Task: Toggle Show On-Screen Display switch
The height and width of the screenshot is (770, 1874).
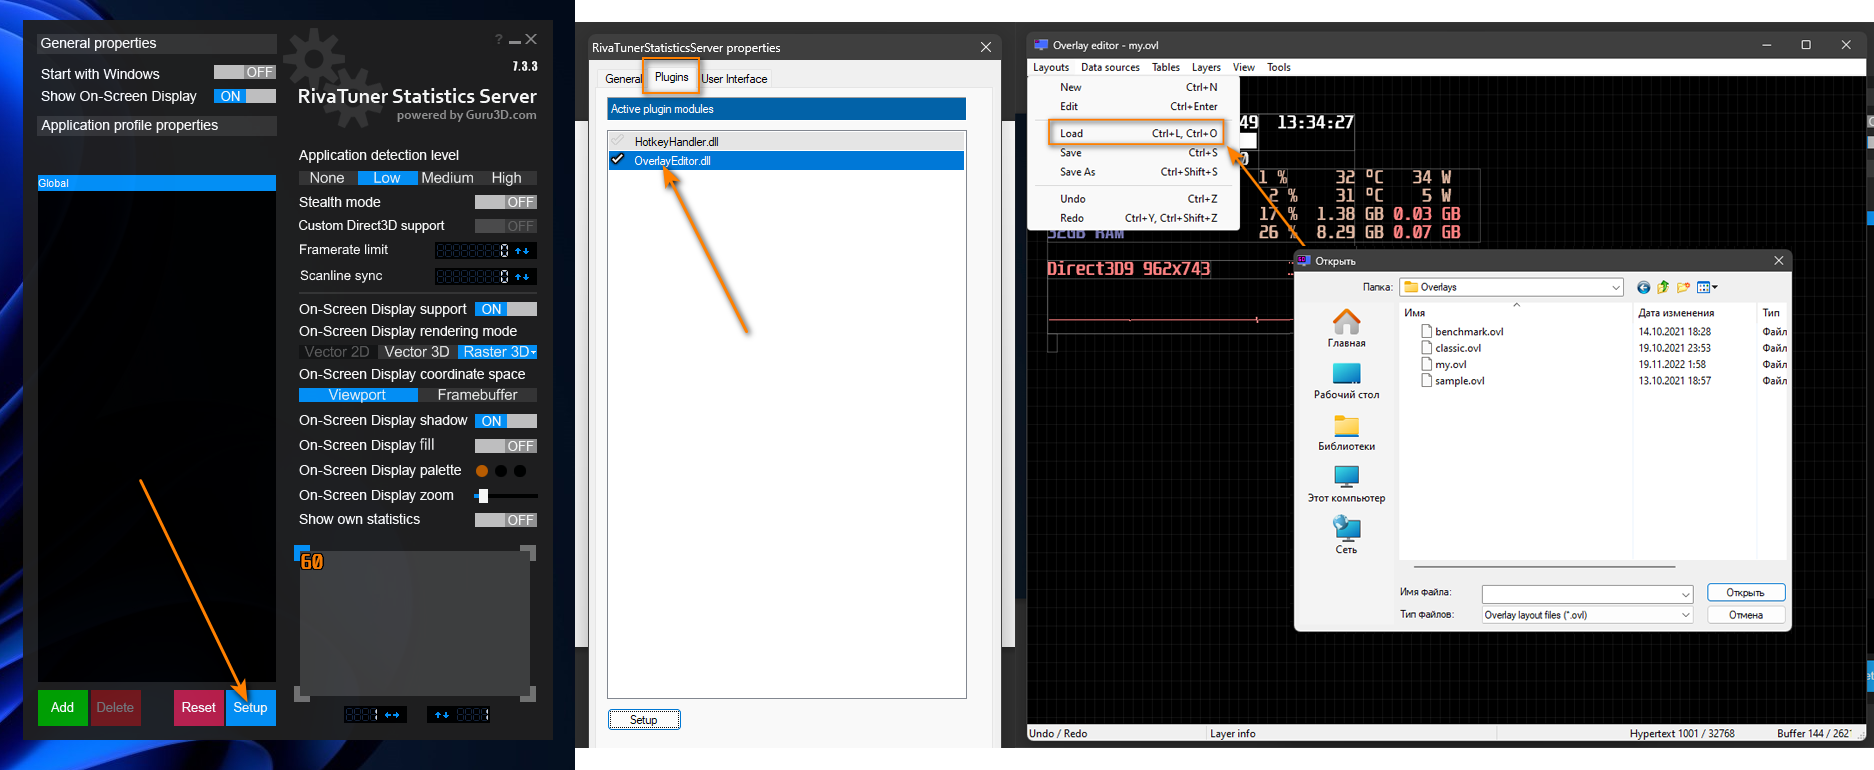Action: (x=245, y=96)
